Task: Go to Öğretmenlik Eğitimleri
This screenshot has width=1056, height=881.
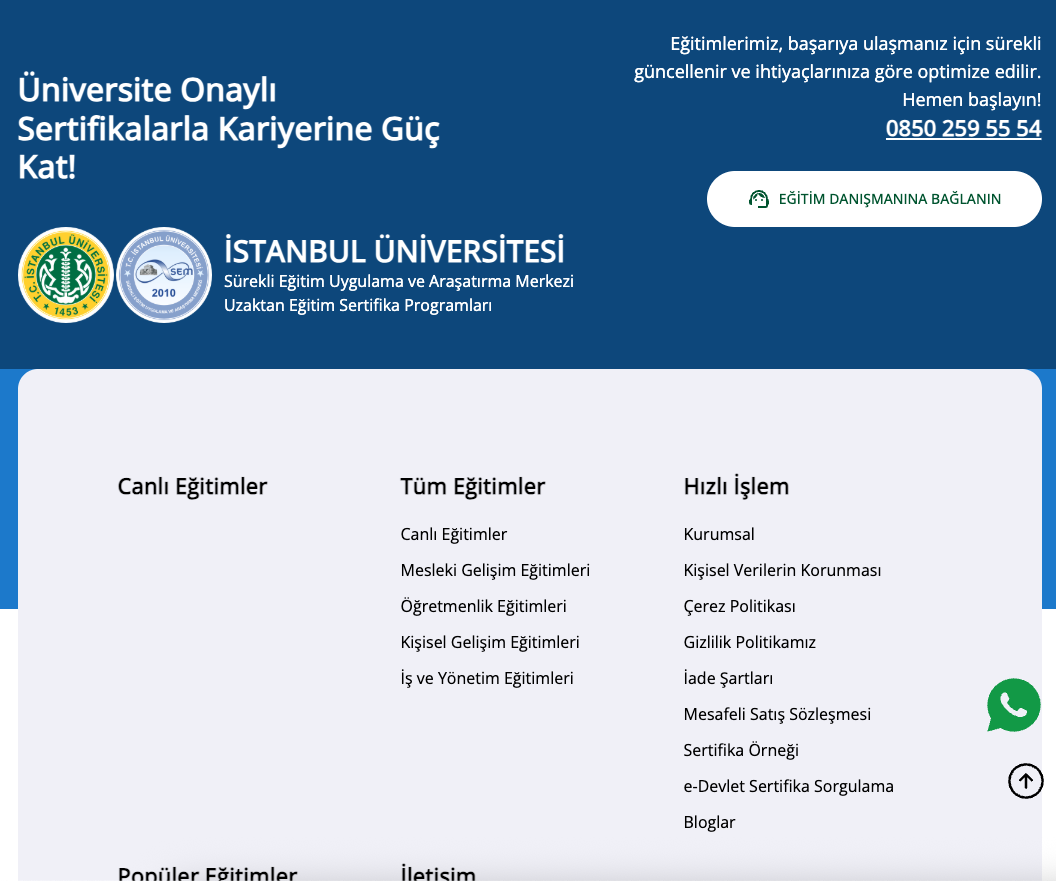Action: coord(483,606)
